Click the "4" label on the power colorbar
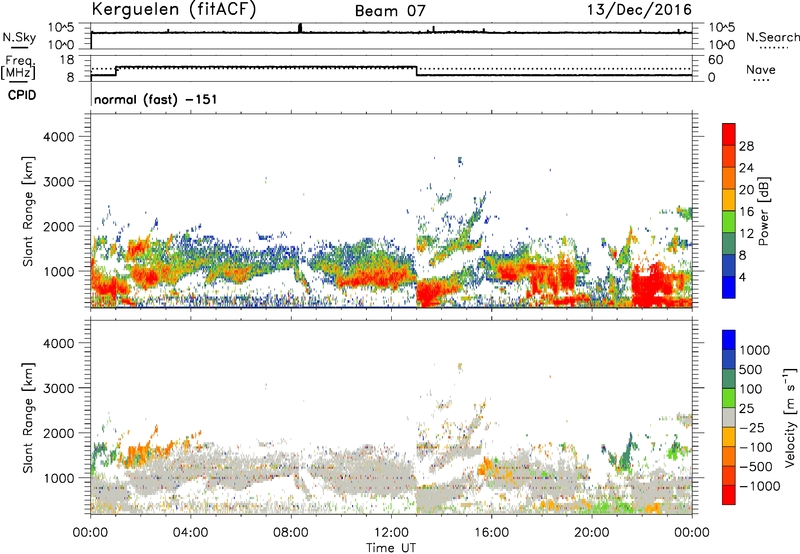The height and width of the screenshot is (554, 800). tap(742, 278)
